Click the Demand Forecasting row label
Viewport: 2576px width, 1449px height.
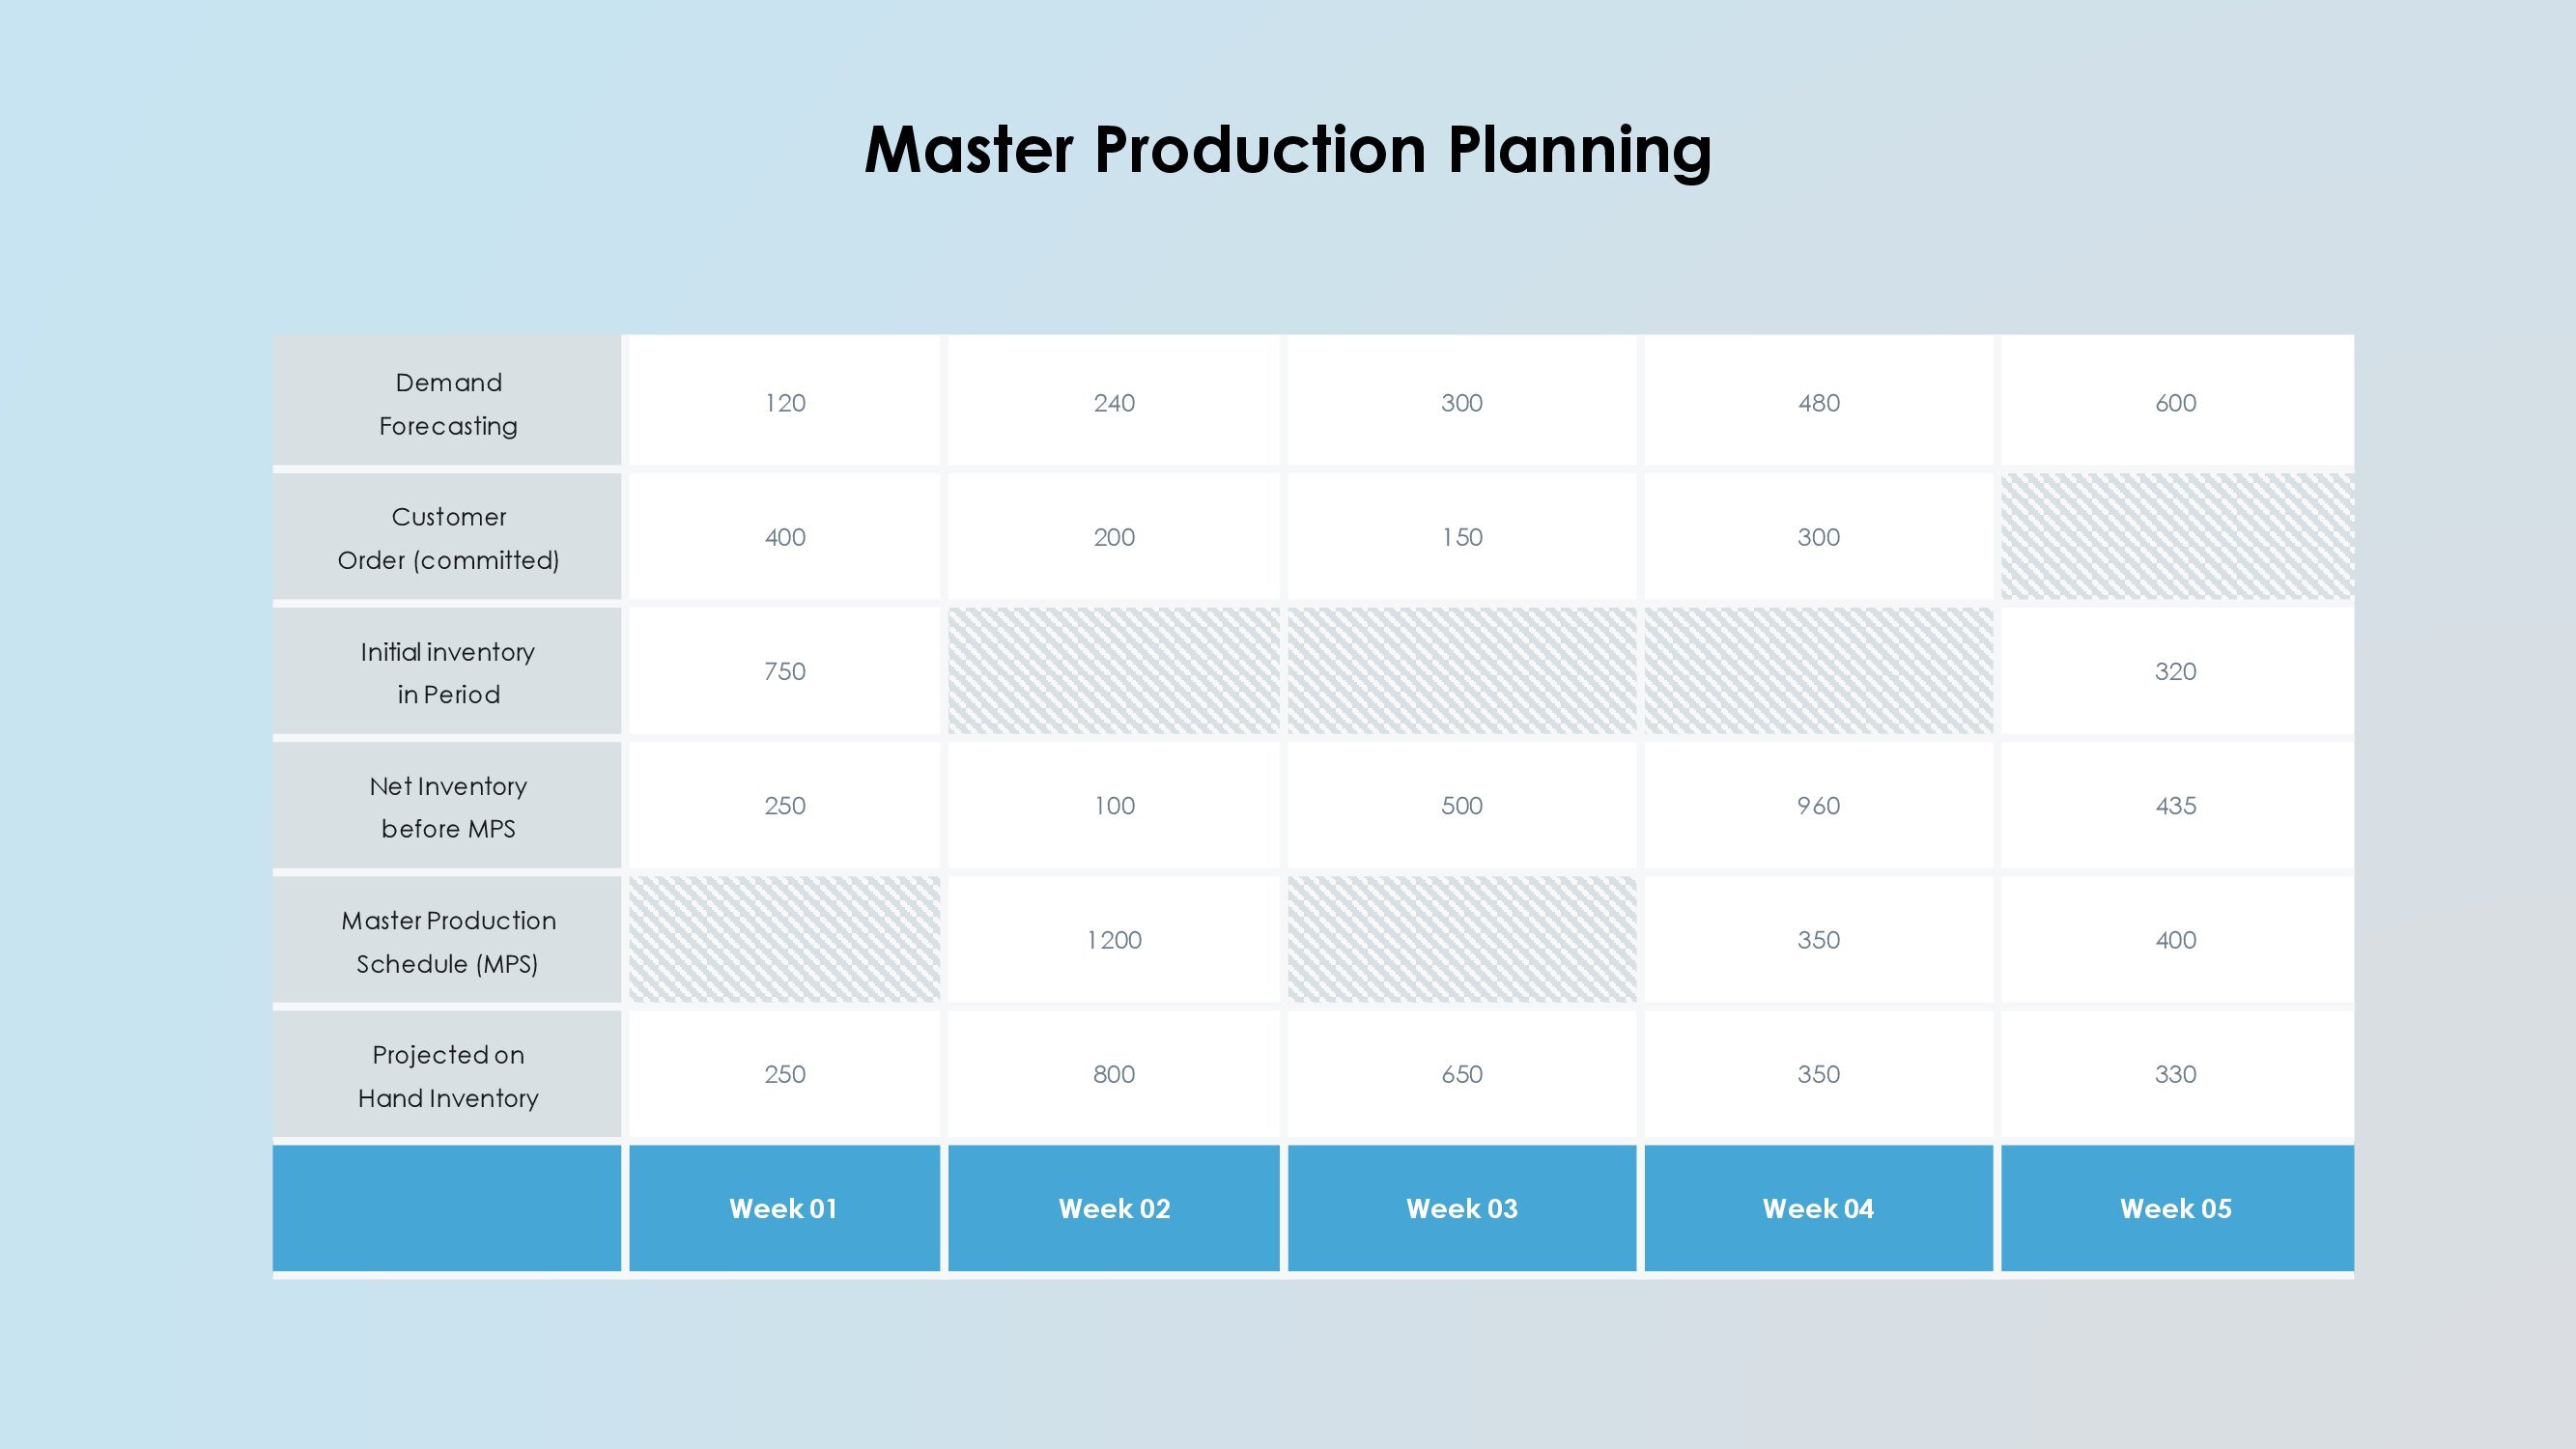(x=447, y=403)
